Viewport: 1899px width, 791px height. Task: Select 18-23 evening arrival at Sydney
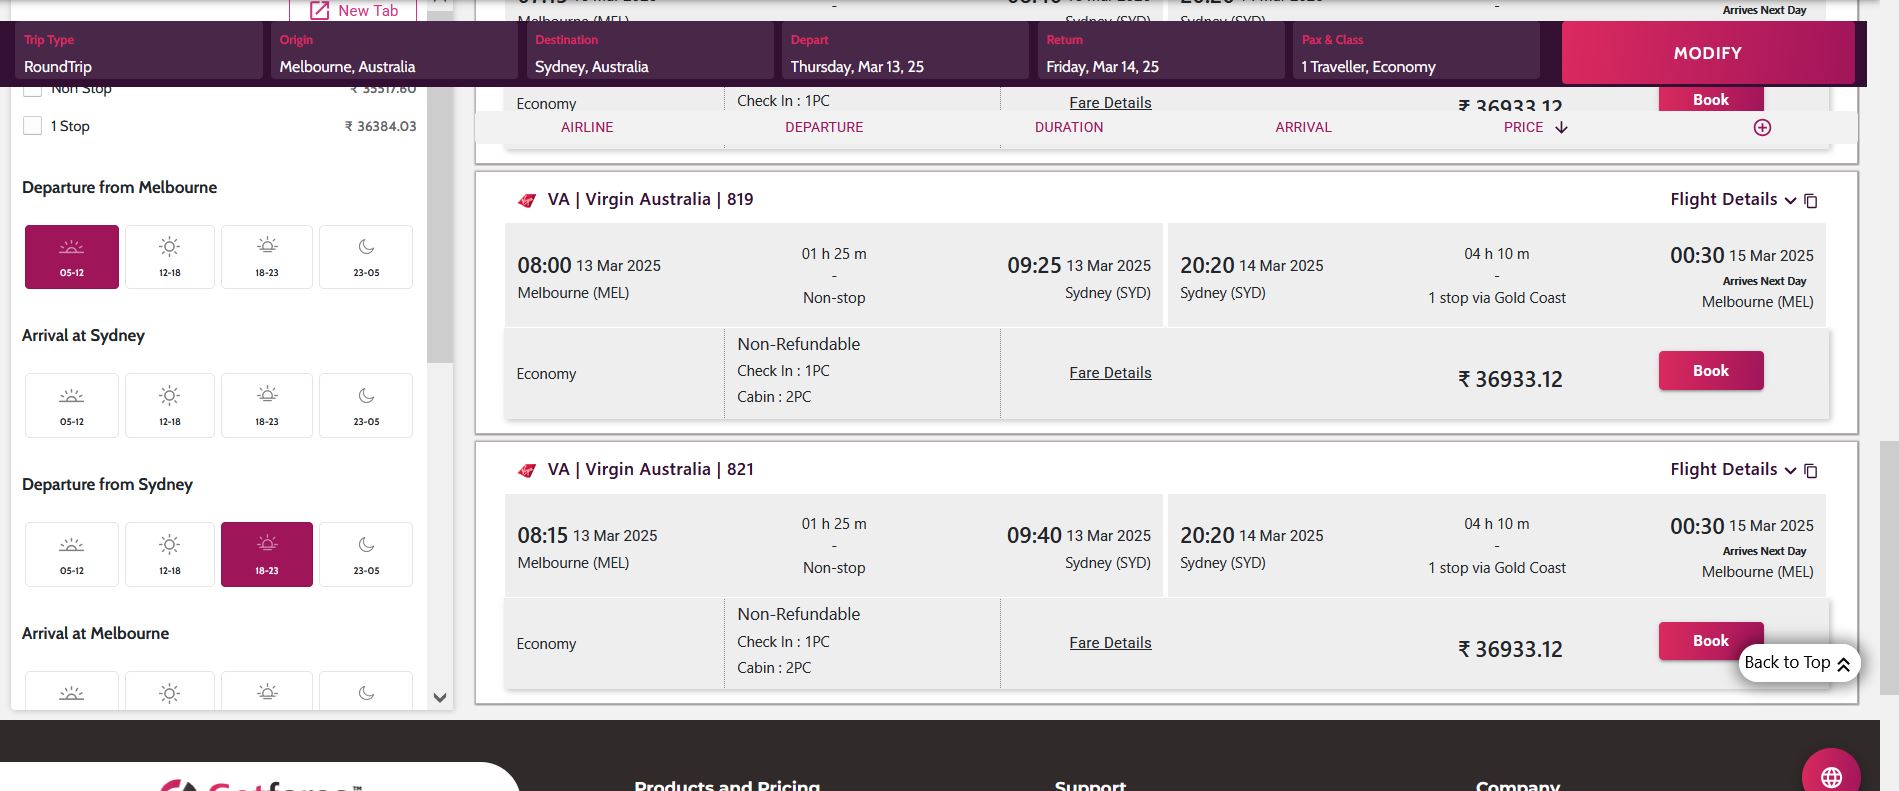(x=267, y=406)
